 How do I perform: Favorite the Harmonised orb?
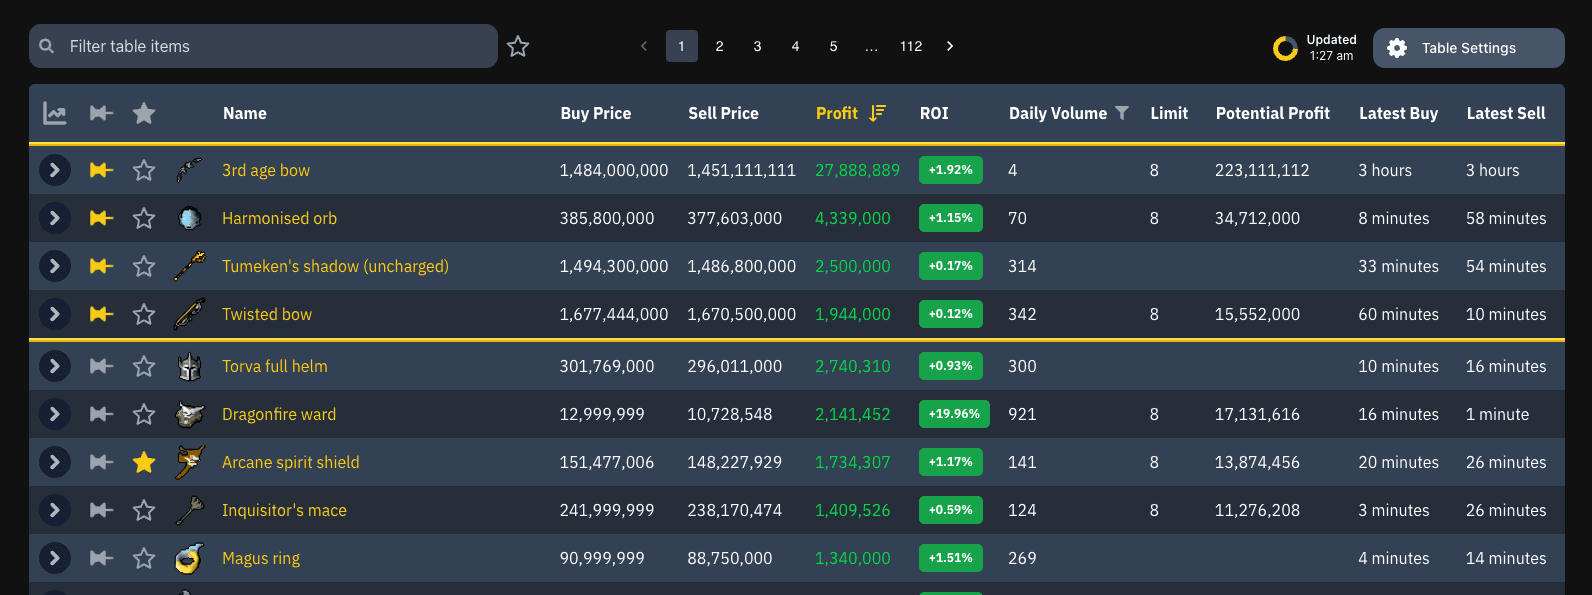pyautogui.click(x=144, y=218)
